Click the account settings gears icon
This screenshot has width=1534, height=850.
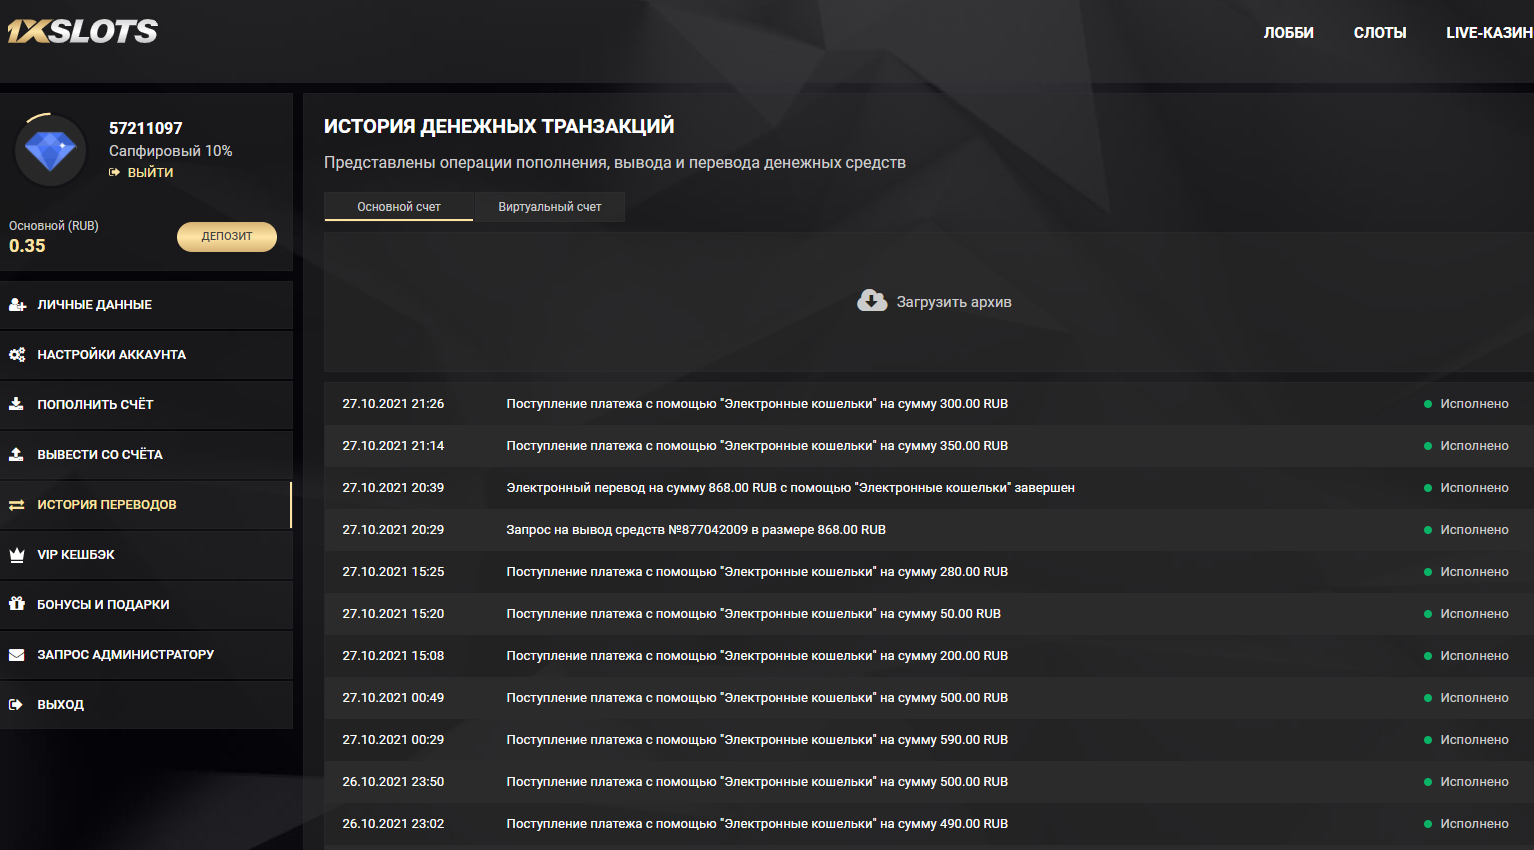(x=17, y=355)
